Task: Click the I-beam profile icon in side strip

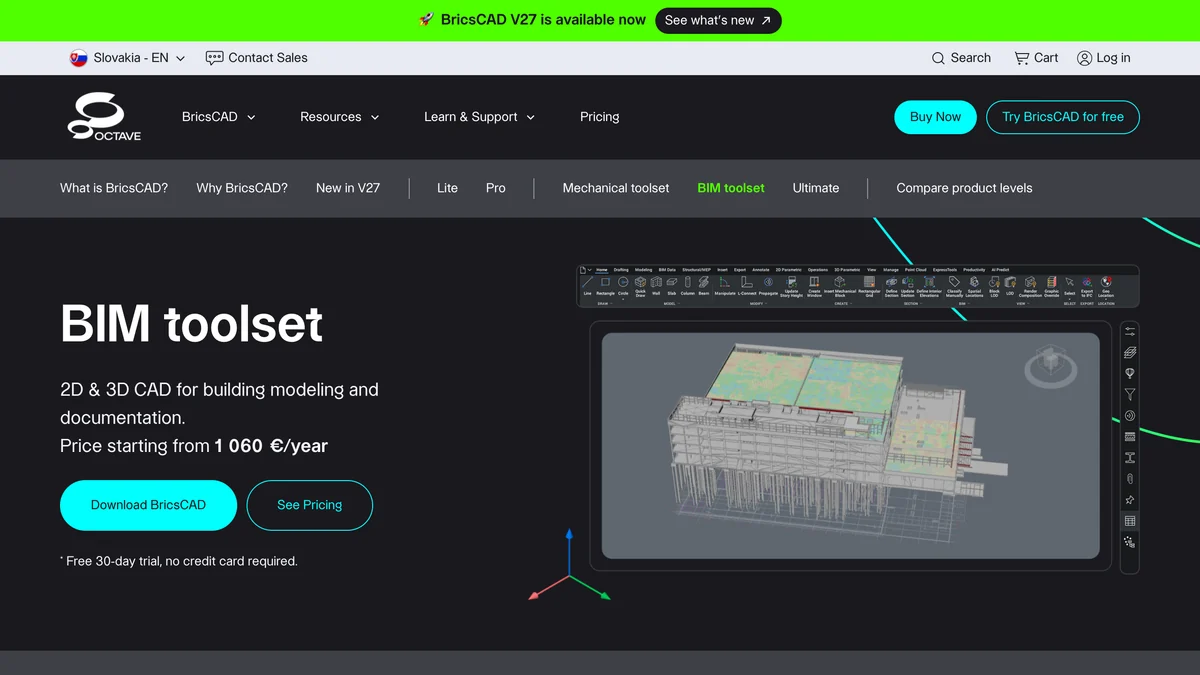Action: [1130, 458]
